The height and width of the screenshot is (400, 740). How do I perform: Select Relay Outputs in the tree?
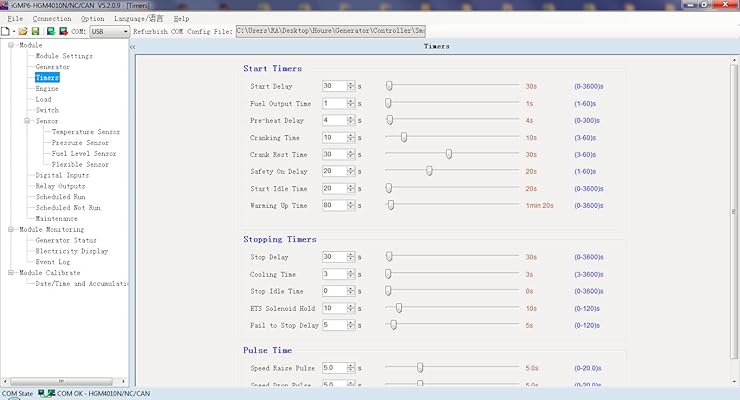pos(60,186)
